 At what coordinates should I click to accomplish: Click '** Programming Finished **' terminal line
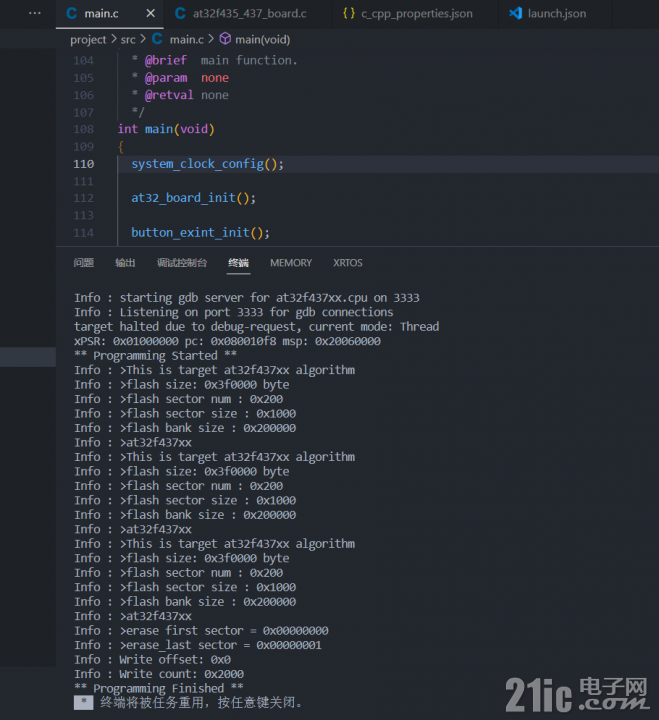[x=159, y=688]
